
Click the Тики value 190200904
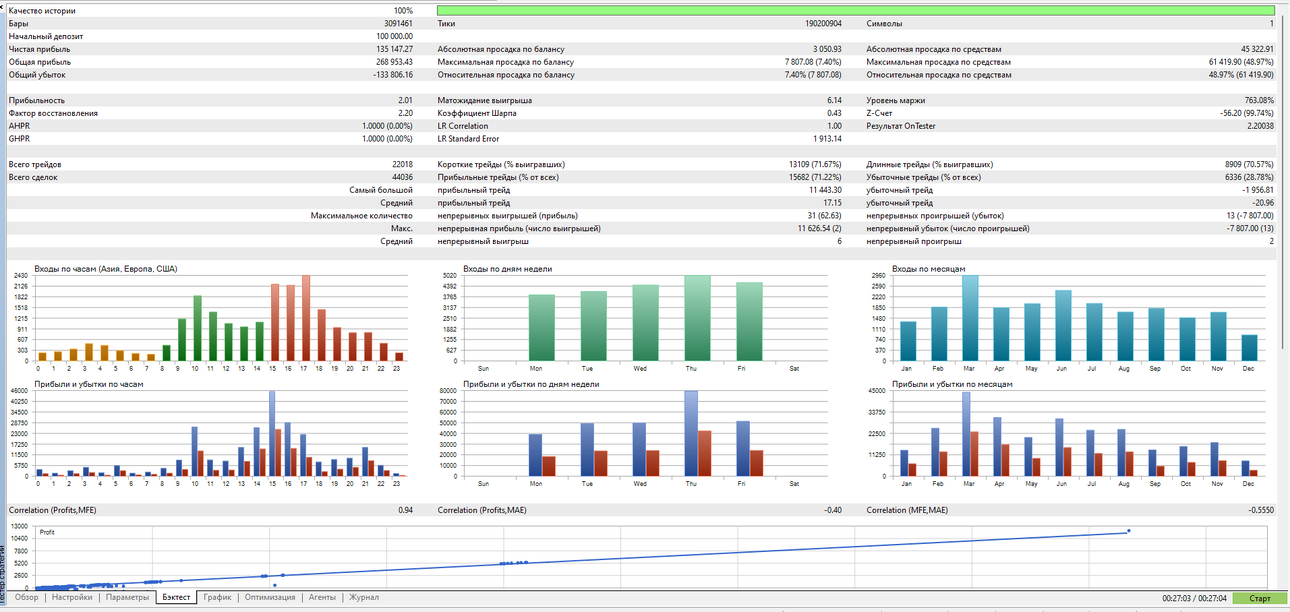(x=823, y=23)
